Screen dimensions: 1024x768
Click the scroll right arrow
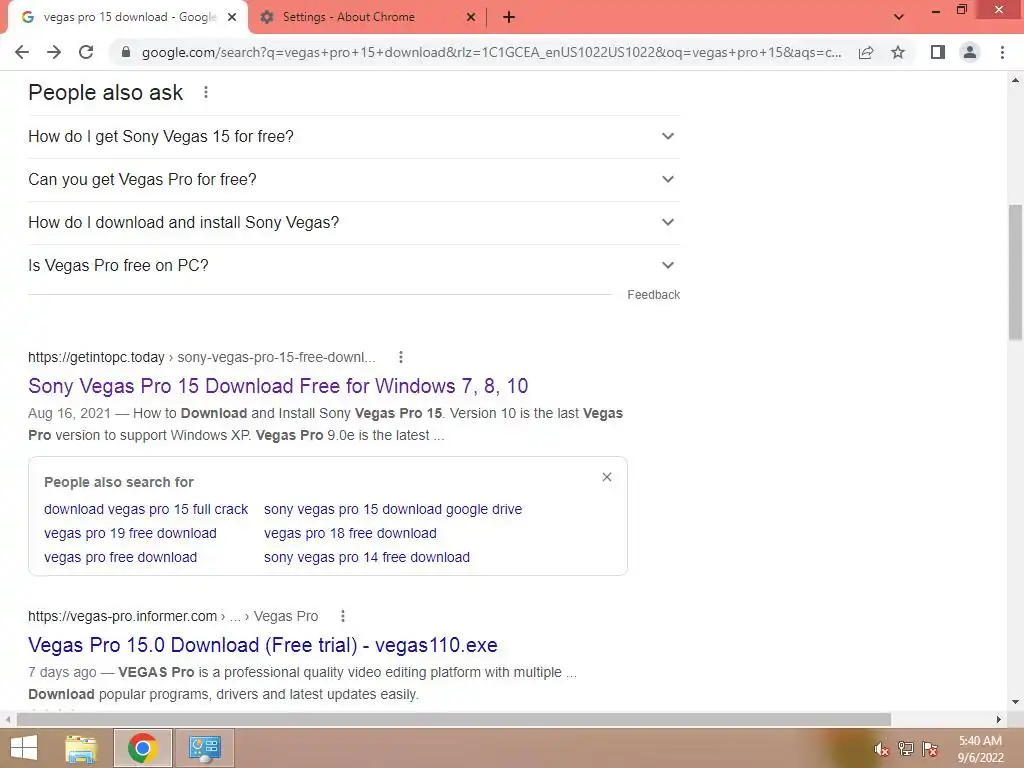999,720
